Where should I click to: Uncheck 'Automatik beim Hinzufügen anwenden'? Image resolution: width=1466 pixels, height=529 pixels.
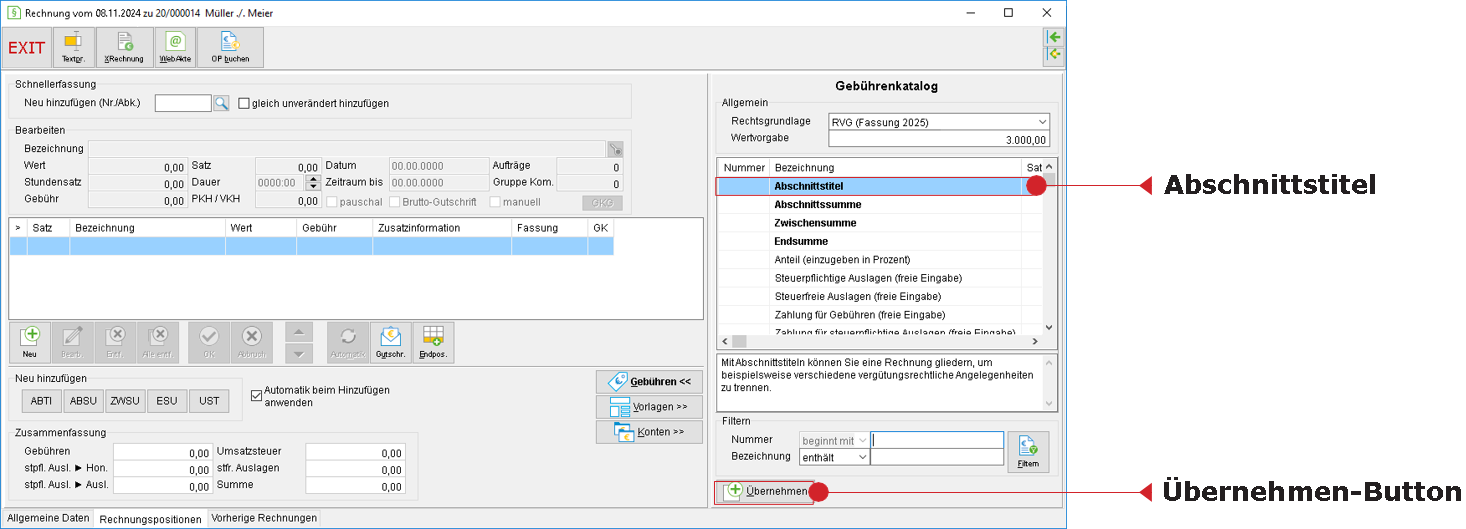tap(256, 395)
